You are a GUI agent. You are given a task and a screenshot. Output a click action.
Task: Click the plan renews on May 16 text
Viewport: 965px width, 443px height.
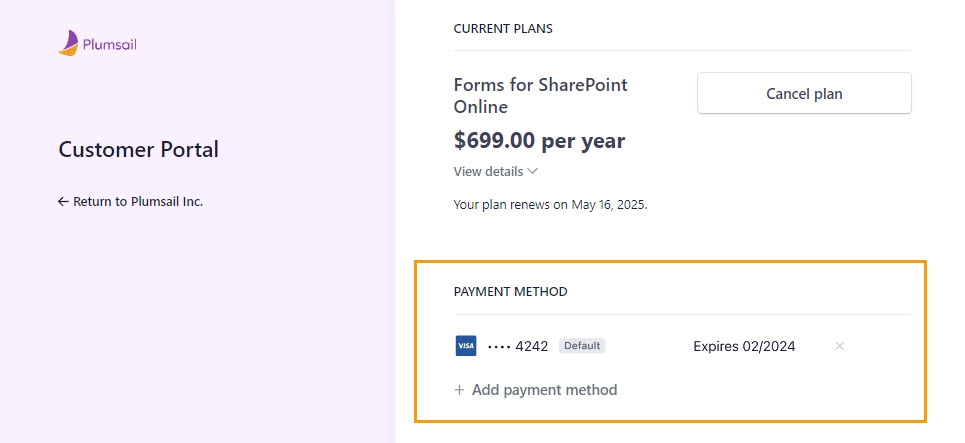tap(550, 205)
